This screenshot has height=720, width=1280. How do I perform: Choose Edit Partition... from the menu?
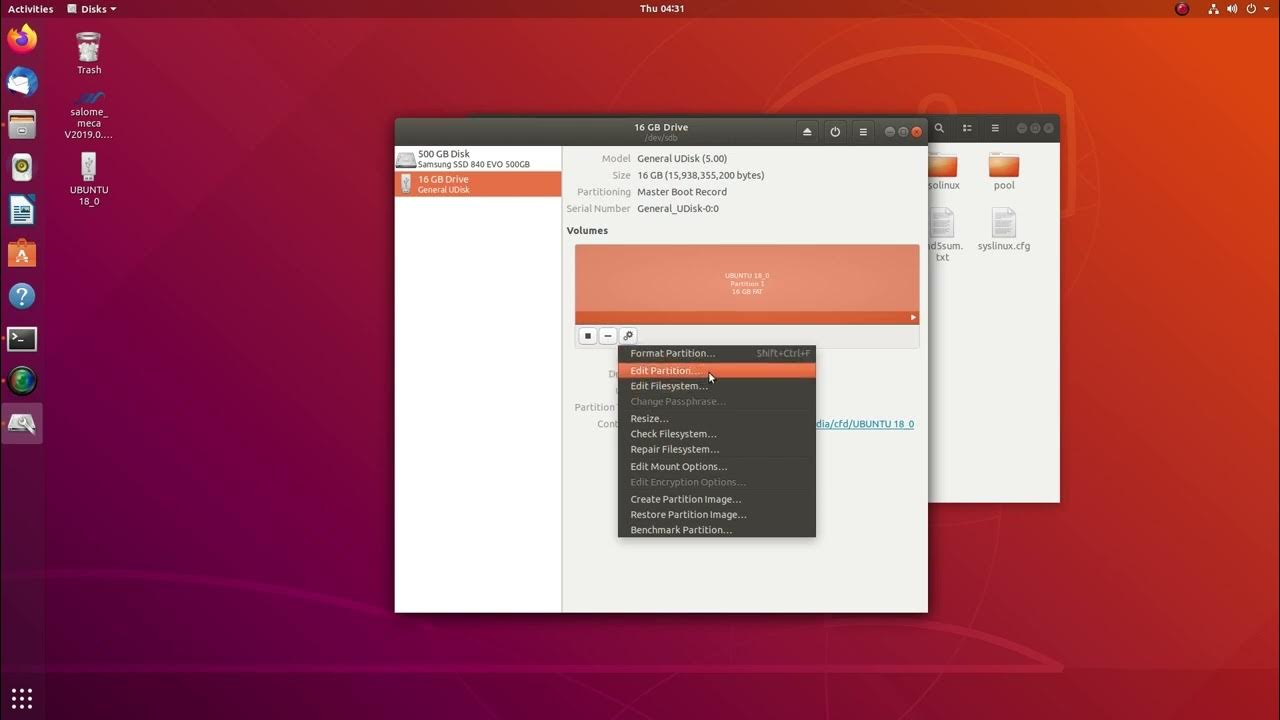(717, 370)
